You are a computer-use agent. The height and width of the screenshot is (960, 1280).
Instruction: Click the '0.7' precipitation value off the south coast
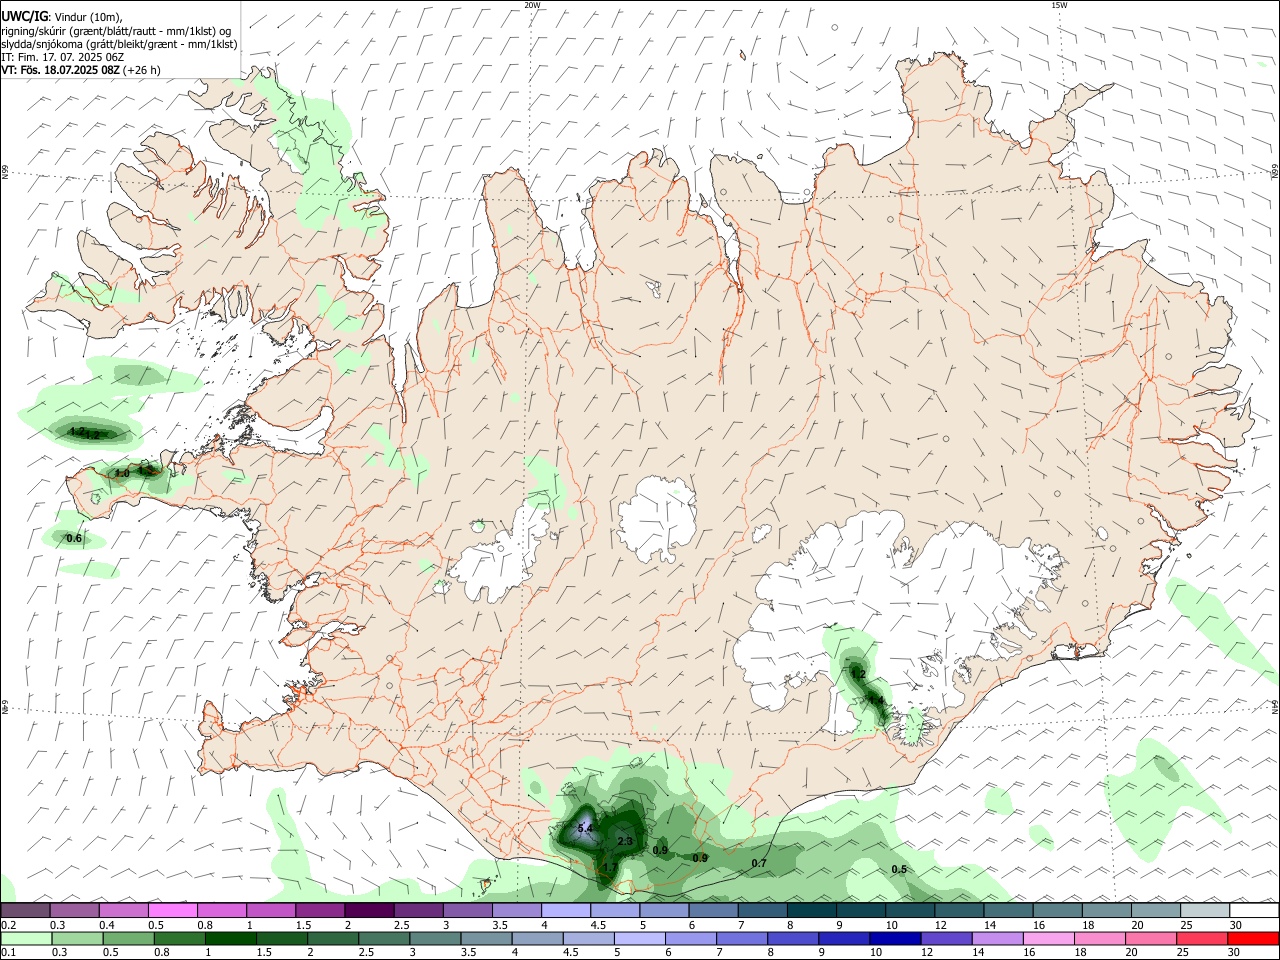pyautogui.click(x=759, y=863)
